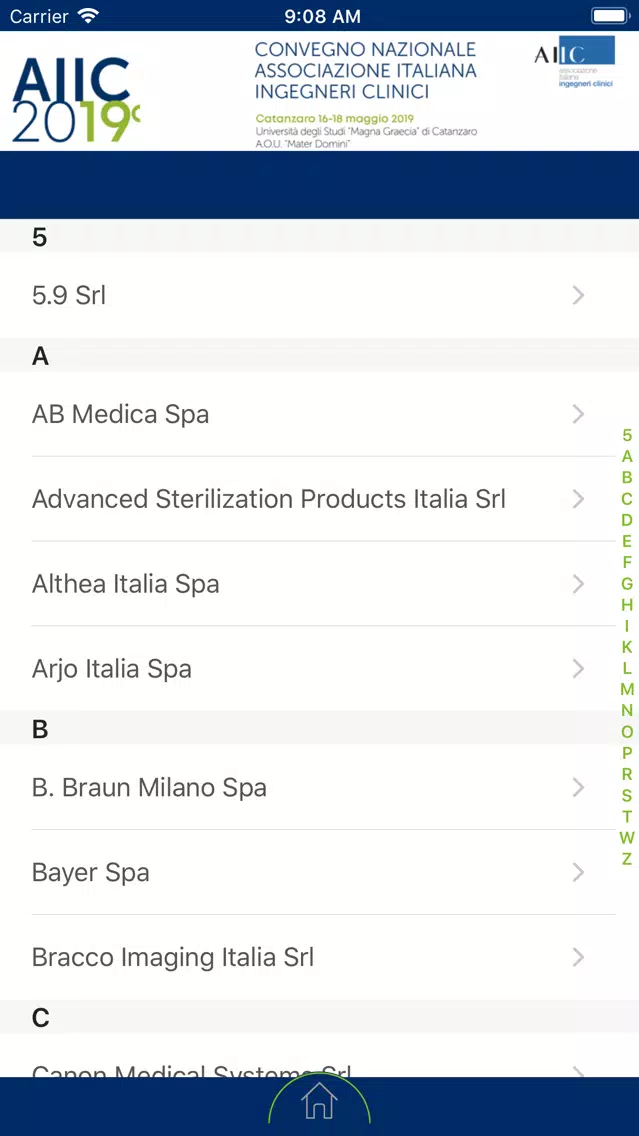This screenshot has height=1136, width=639.
Task: Jump to letter Z in index
Action: (x=627, y=859)
